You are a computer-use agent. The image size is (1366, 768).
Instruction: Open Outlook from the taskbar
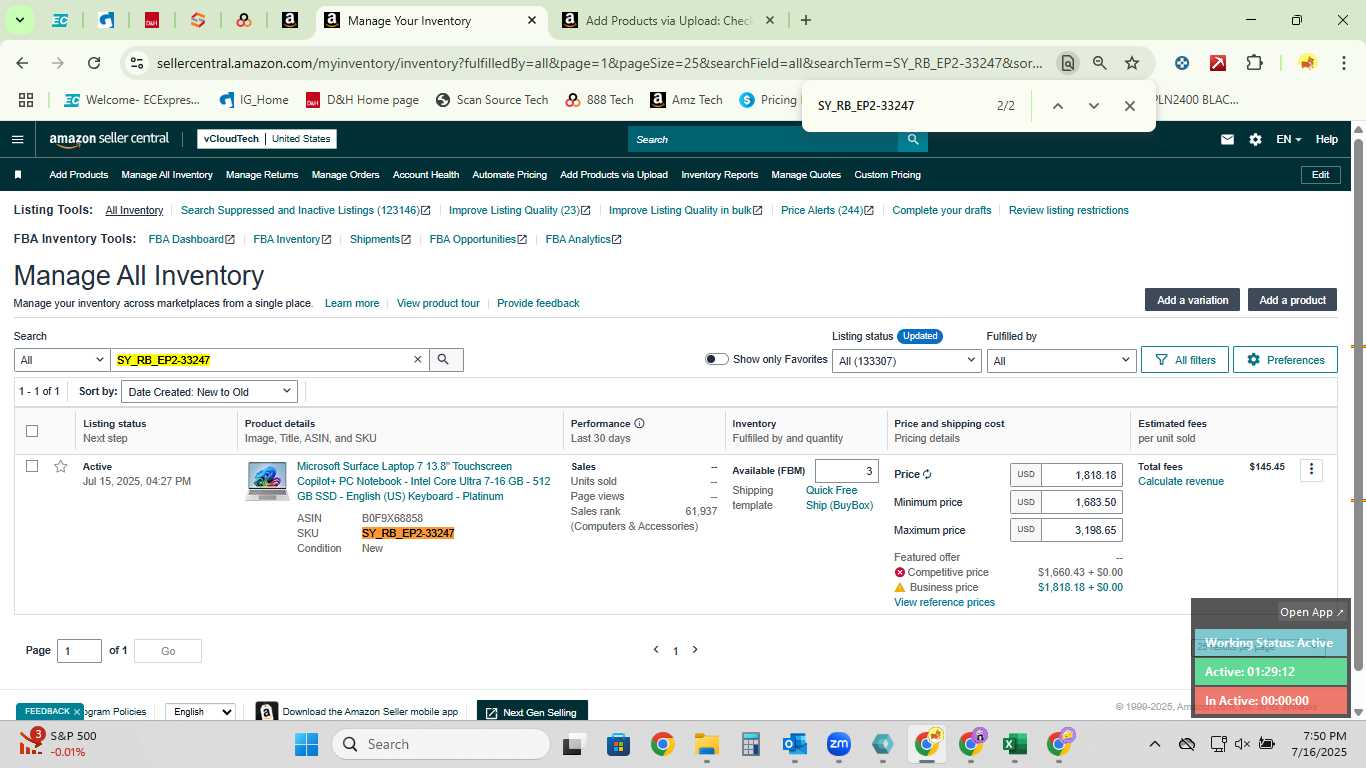[x=795, y=744]
